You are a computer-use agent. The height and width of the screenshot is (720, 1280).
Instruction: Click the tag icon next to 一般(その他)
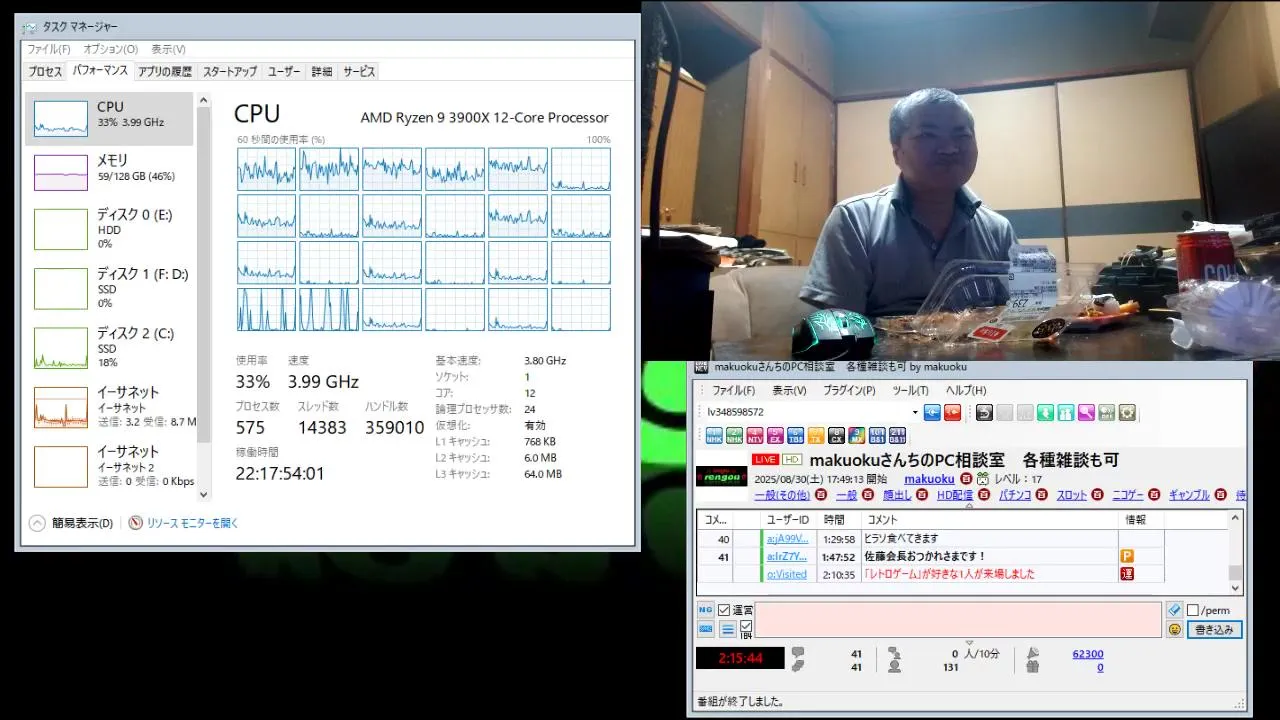[x=820, y=495]
